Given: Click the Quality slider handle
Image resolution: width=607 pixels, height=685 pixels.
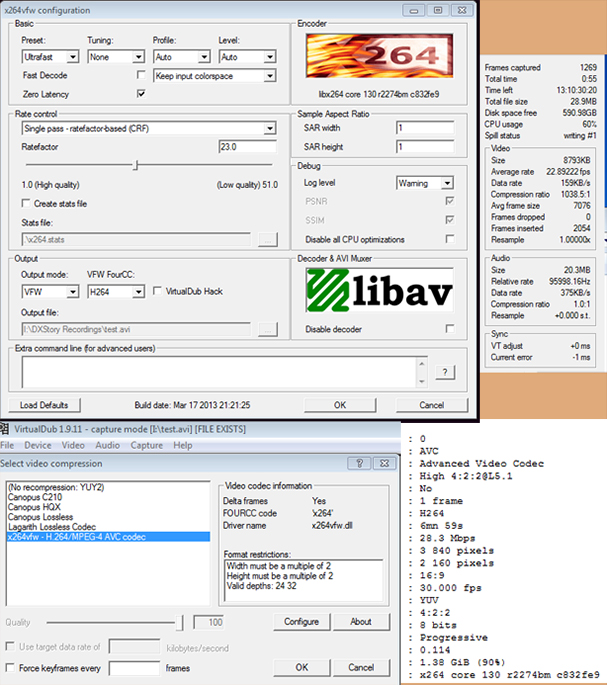Looking at the screenshot, I should pos(179,623).
